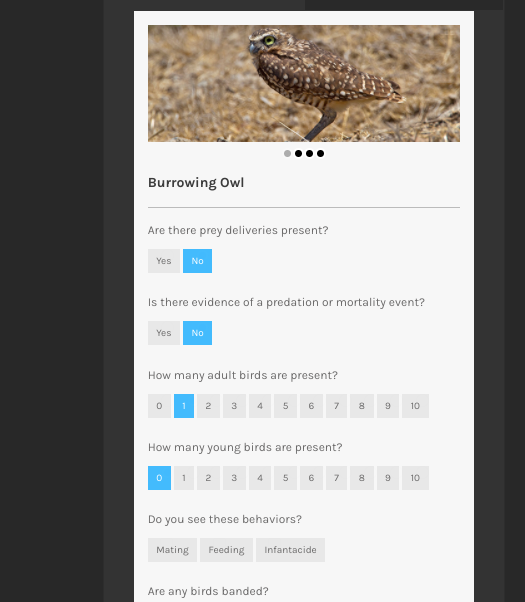Image resolution: width=525 pixels, height=602 pixels.
Task: Select the fourth carousel dot under owl photo
Action: point(321,154)
